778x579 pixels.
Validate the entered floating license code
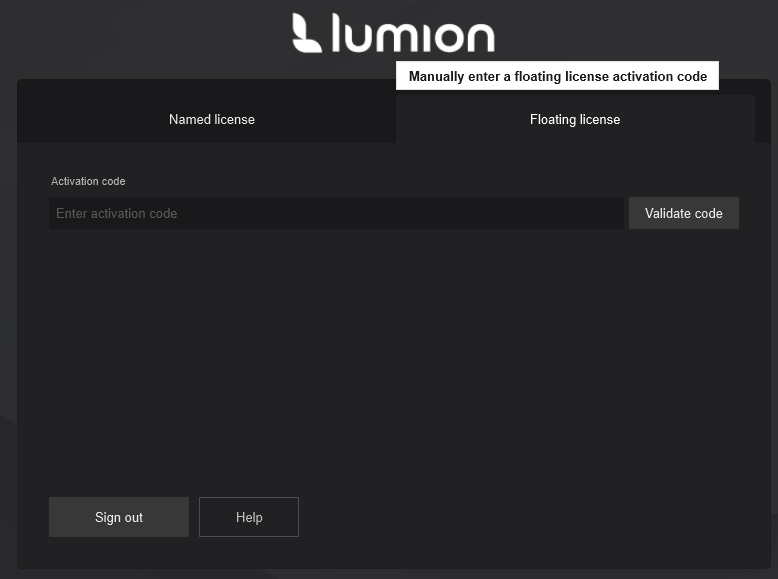683,213
